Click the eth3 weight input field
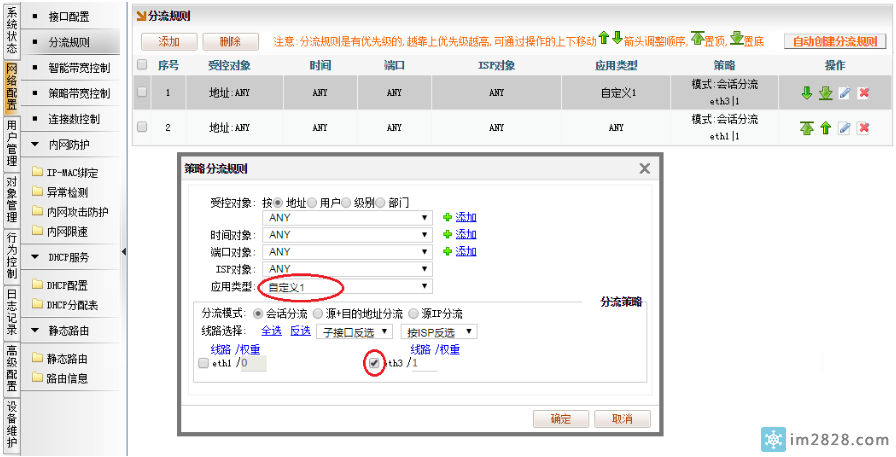 [x=424, y=364]
